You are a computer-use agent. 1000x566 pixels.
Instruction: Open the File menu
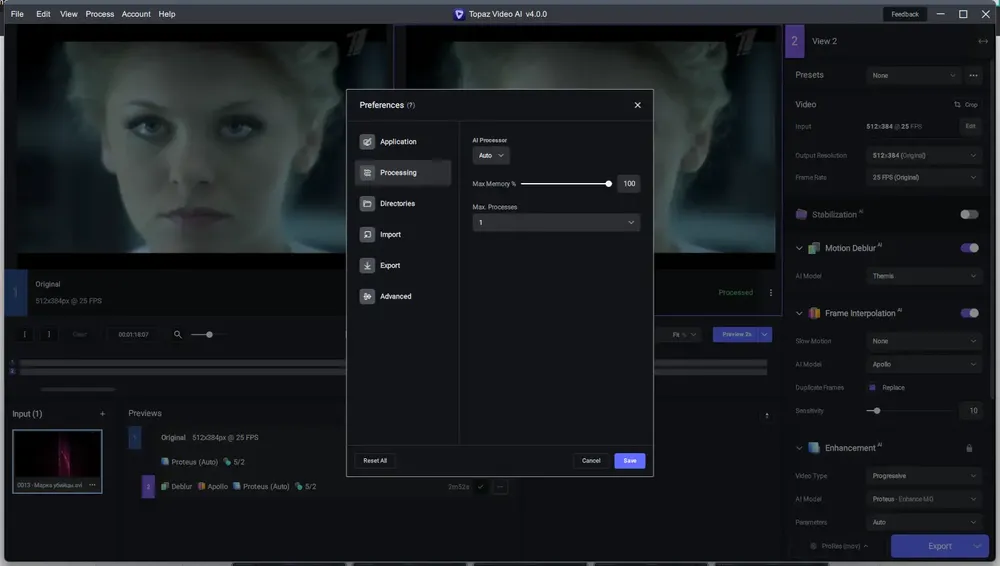point(17,14)
